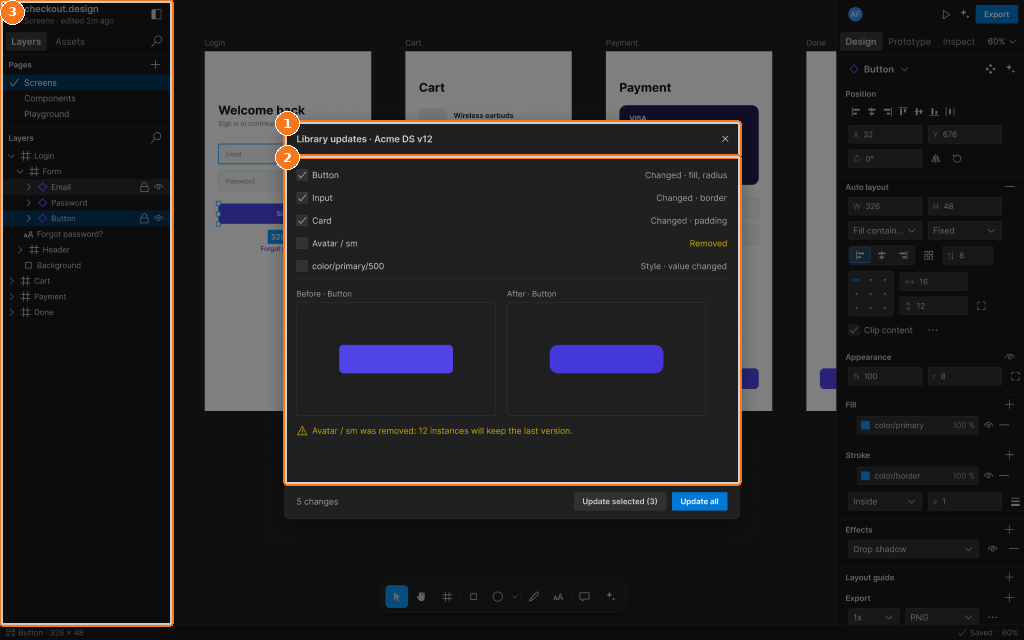The height and width of the screenshot is (640, 1024).
Task: Select the Rectangle shape tool
Action: 473,596
